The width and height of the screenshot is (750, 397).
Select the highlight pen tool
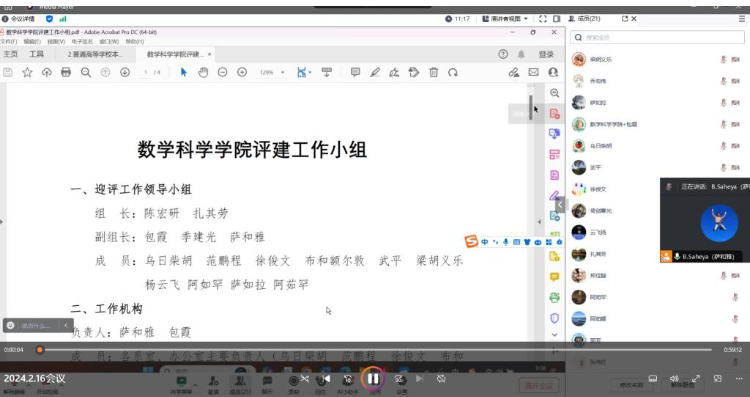375,72
